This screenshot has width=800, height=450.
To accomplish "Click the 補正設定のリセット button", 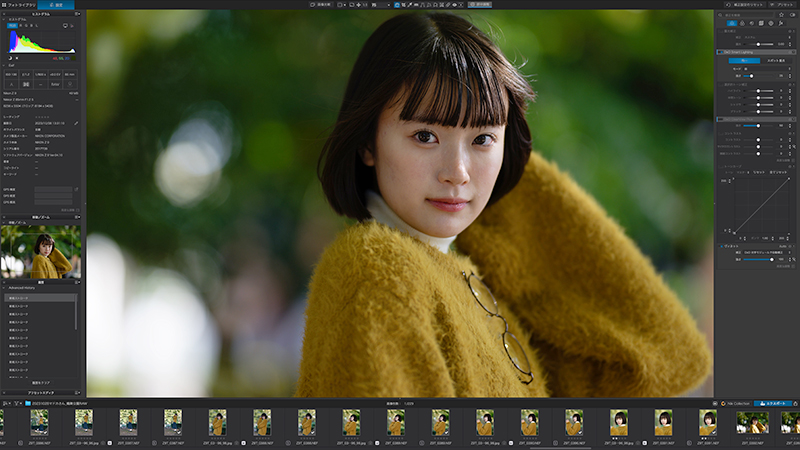I will pos(745,5).
